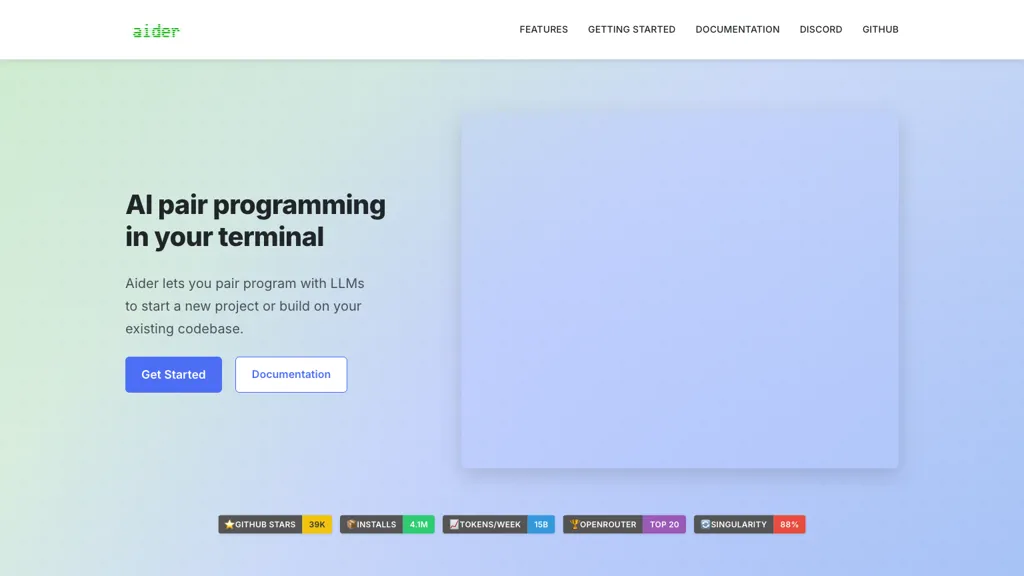Viewport: 1024px width, 576px height.
Task: Click the chart icon on Tokens/Week badge
Action: click(454, 524)
